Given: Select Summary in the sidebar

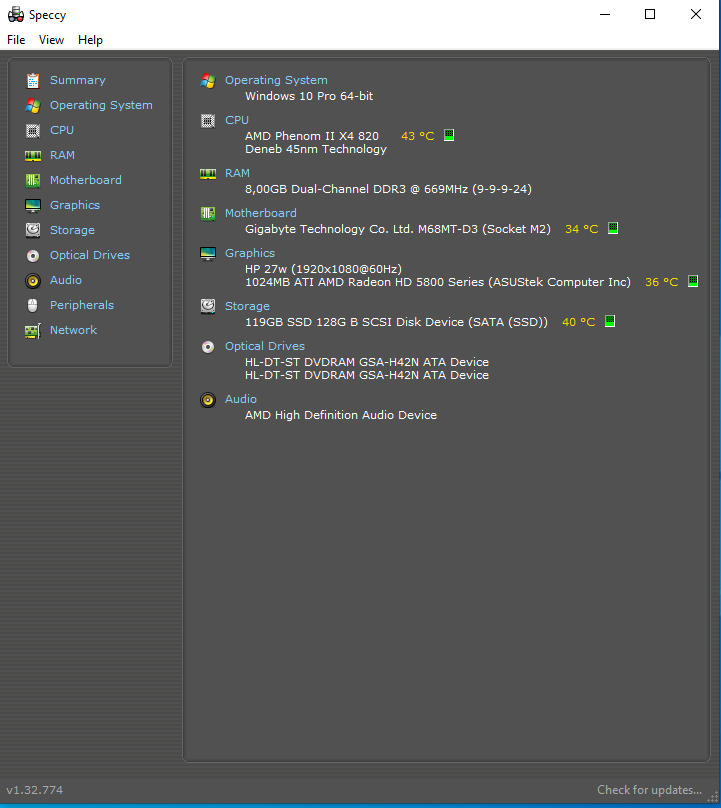Looking at the screenshot, I should point(78,80).
